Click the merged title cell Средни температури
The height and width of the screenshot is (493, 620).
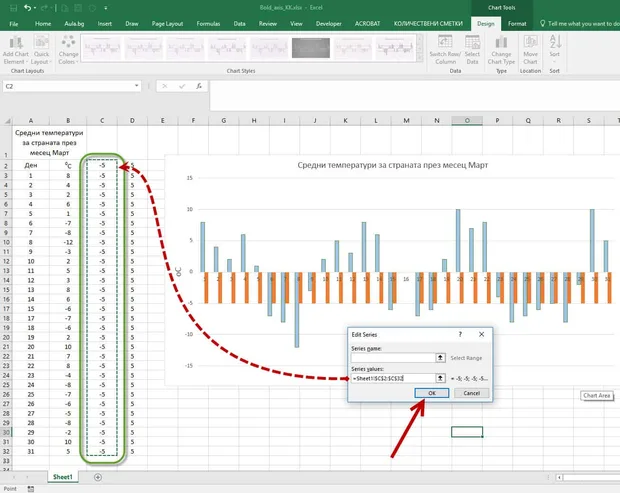[x=49, y=142]
